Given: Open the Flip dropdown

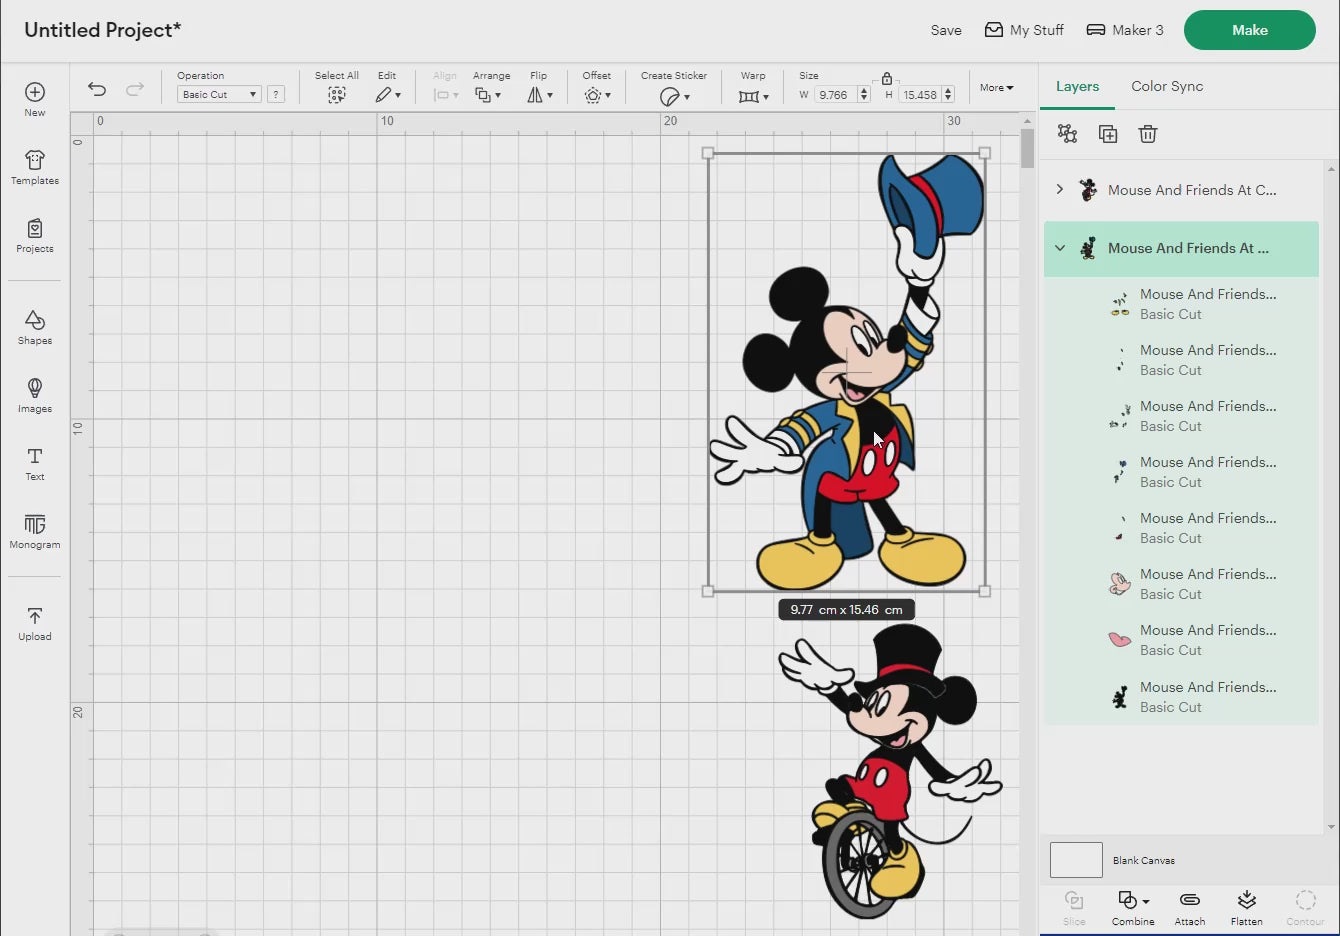Looking at the screenshot, I should pos(539,95).
